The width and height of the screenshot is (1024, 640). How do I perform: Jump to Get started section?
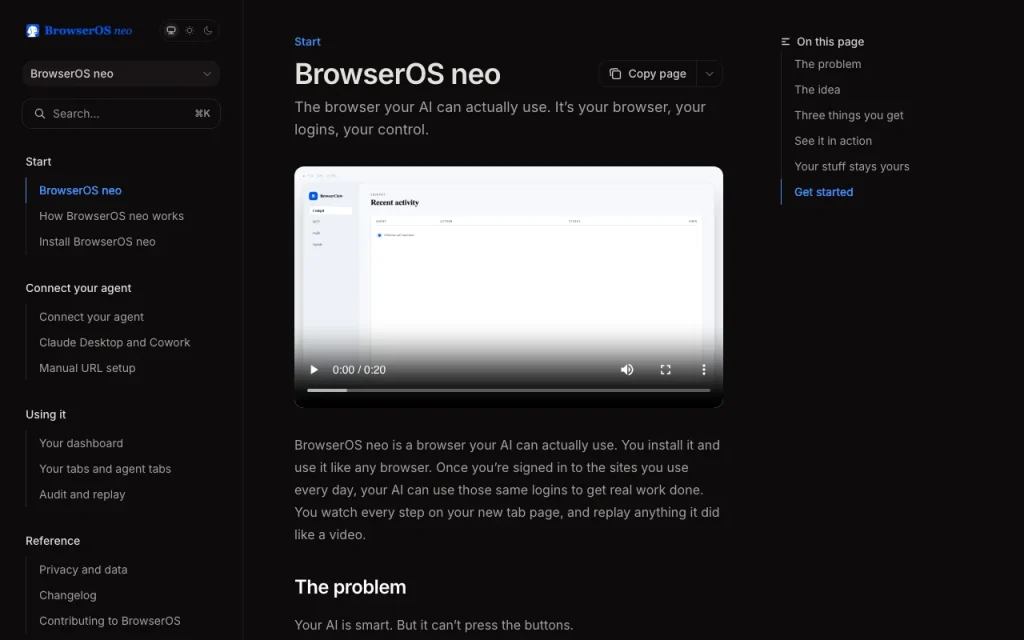[824, 192]
